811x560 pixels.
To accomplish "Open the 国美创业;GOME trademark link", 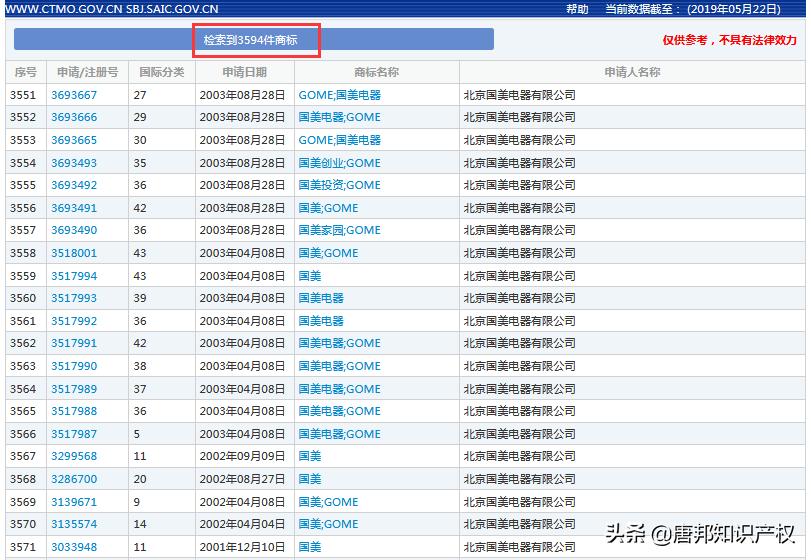I will pyautogui.click(x=339, y=163).
